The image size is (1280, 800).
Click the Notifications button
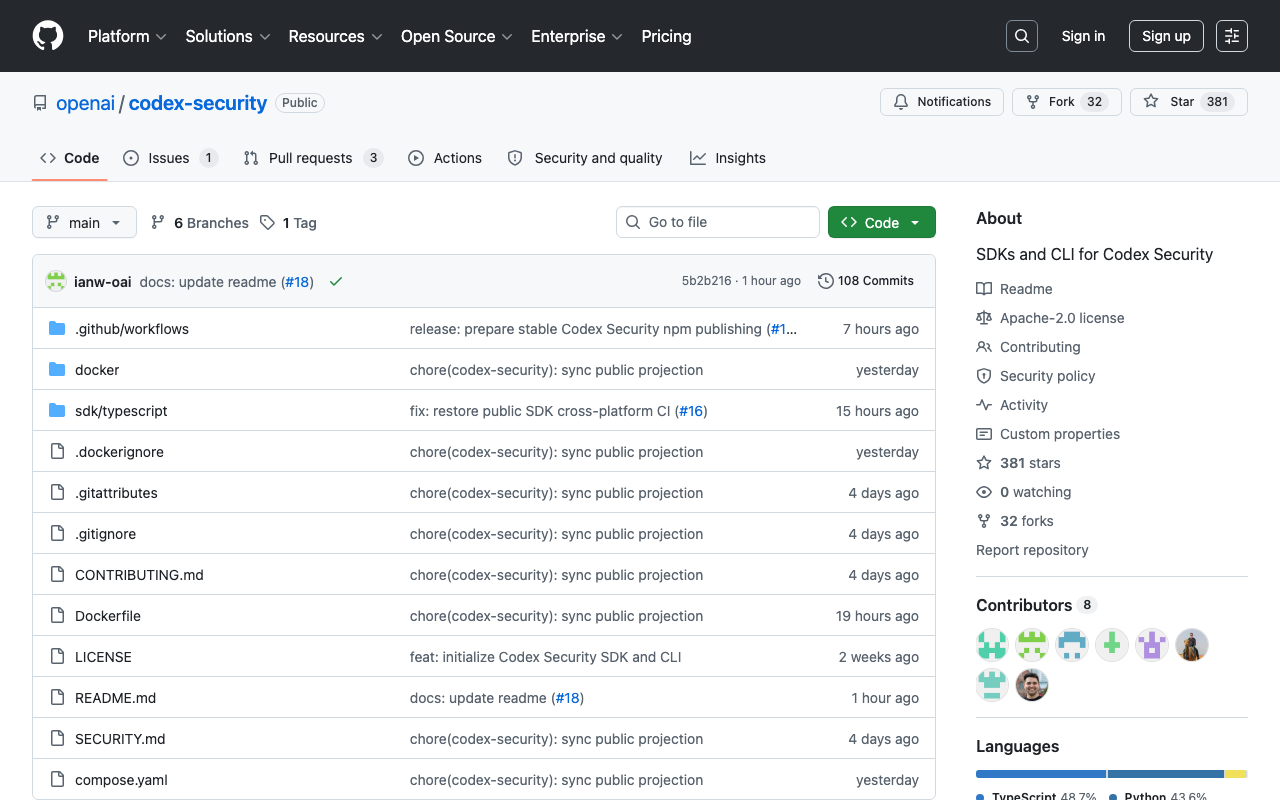[x=942, y=102]
